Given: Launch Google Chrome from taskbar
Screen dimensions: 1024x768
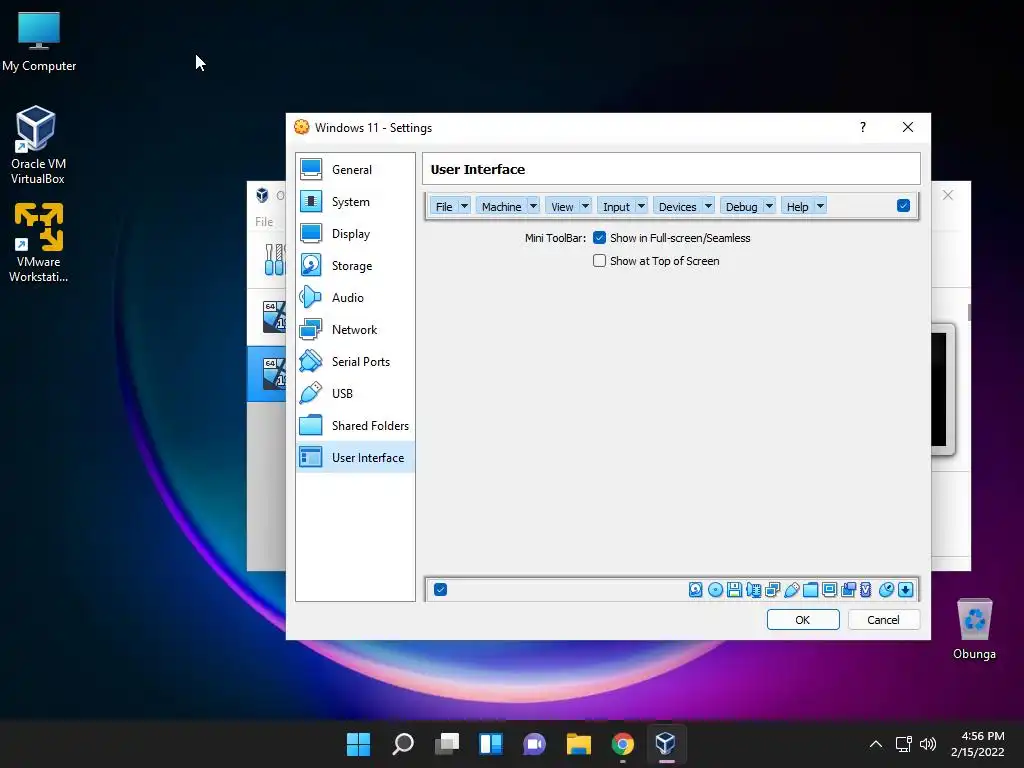Looking at the screenshot, I should coord(622,744).
